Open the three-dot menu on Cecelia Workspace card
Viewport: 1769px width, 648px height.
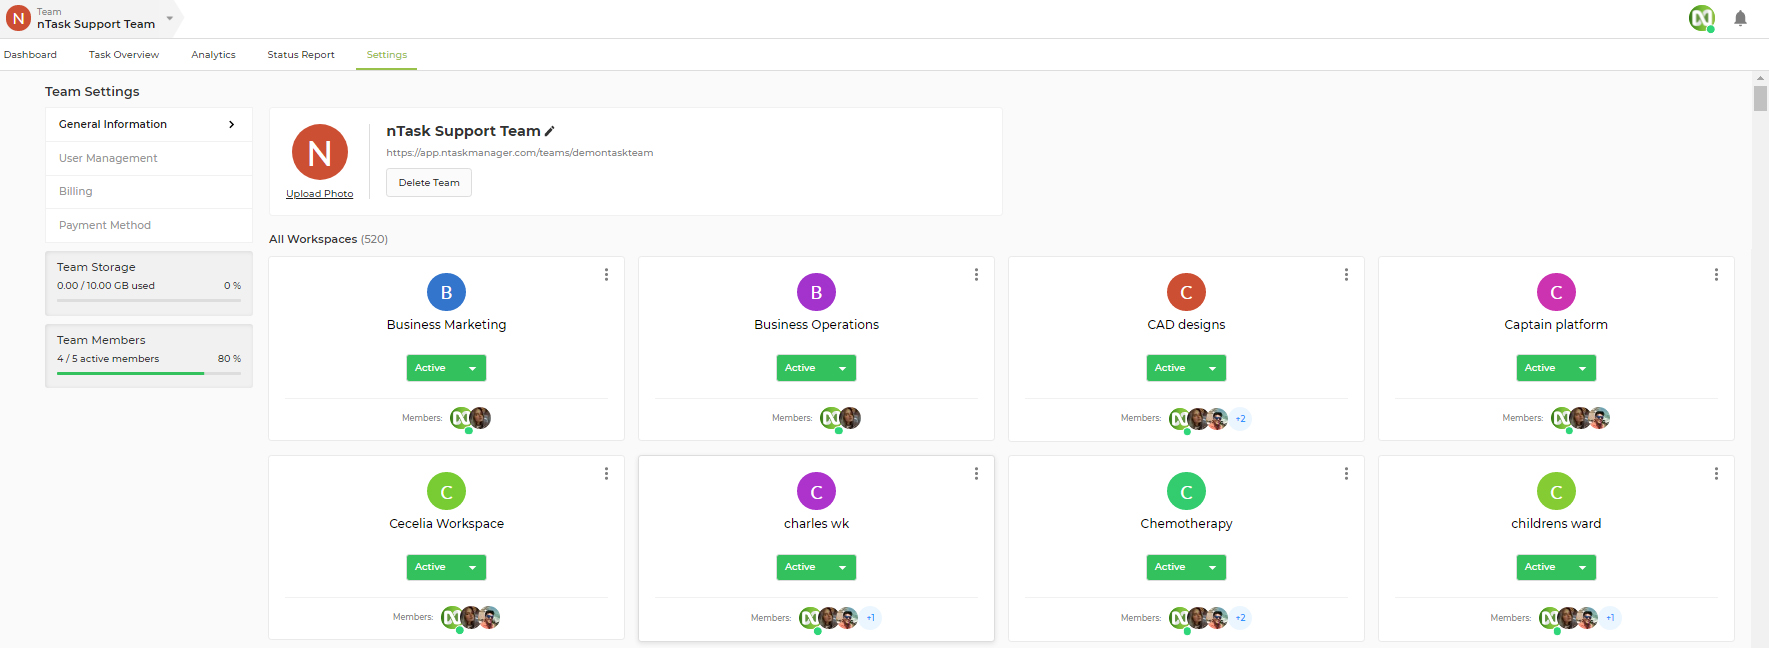(x=606, y=473)
